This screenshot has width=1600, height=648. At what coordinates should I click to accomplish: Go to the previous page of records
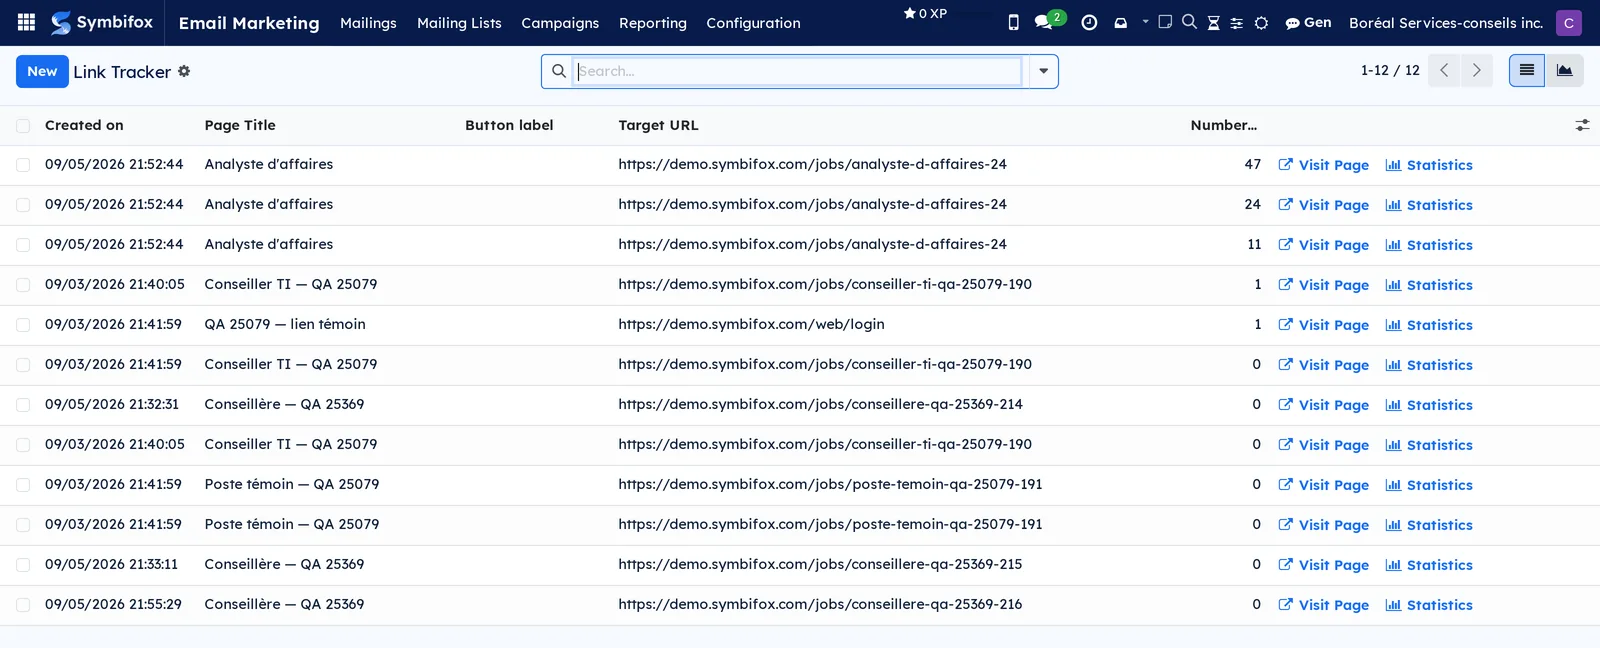1444,71
